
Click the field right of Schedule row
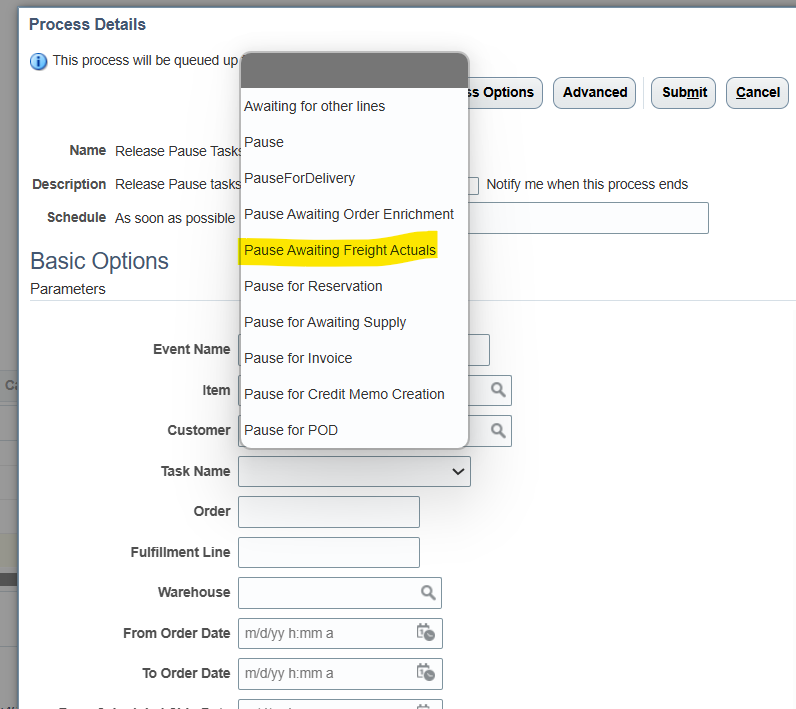pyautogui.click(x=588, y=218)
